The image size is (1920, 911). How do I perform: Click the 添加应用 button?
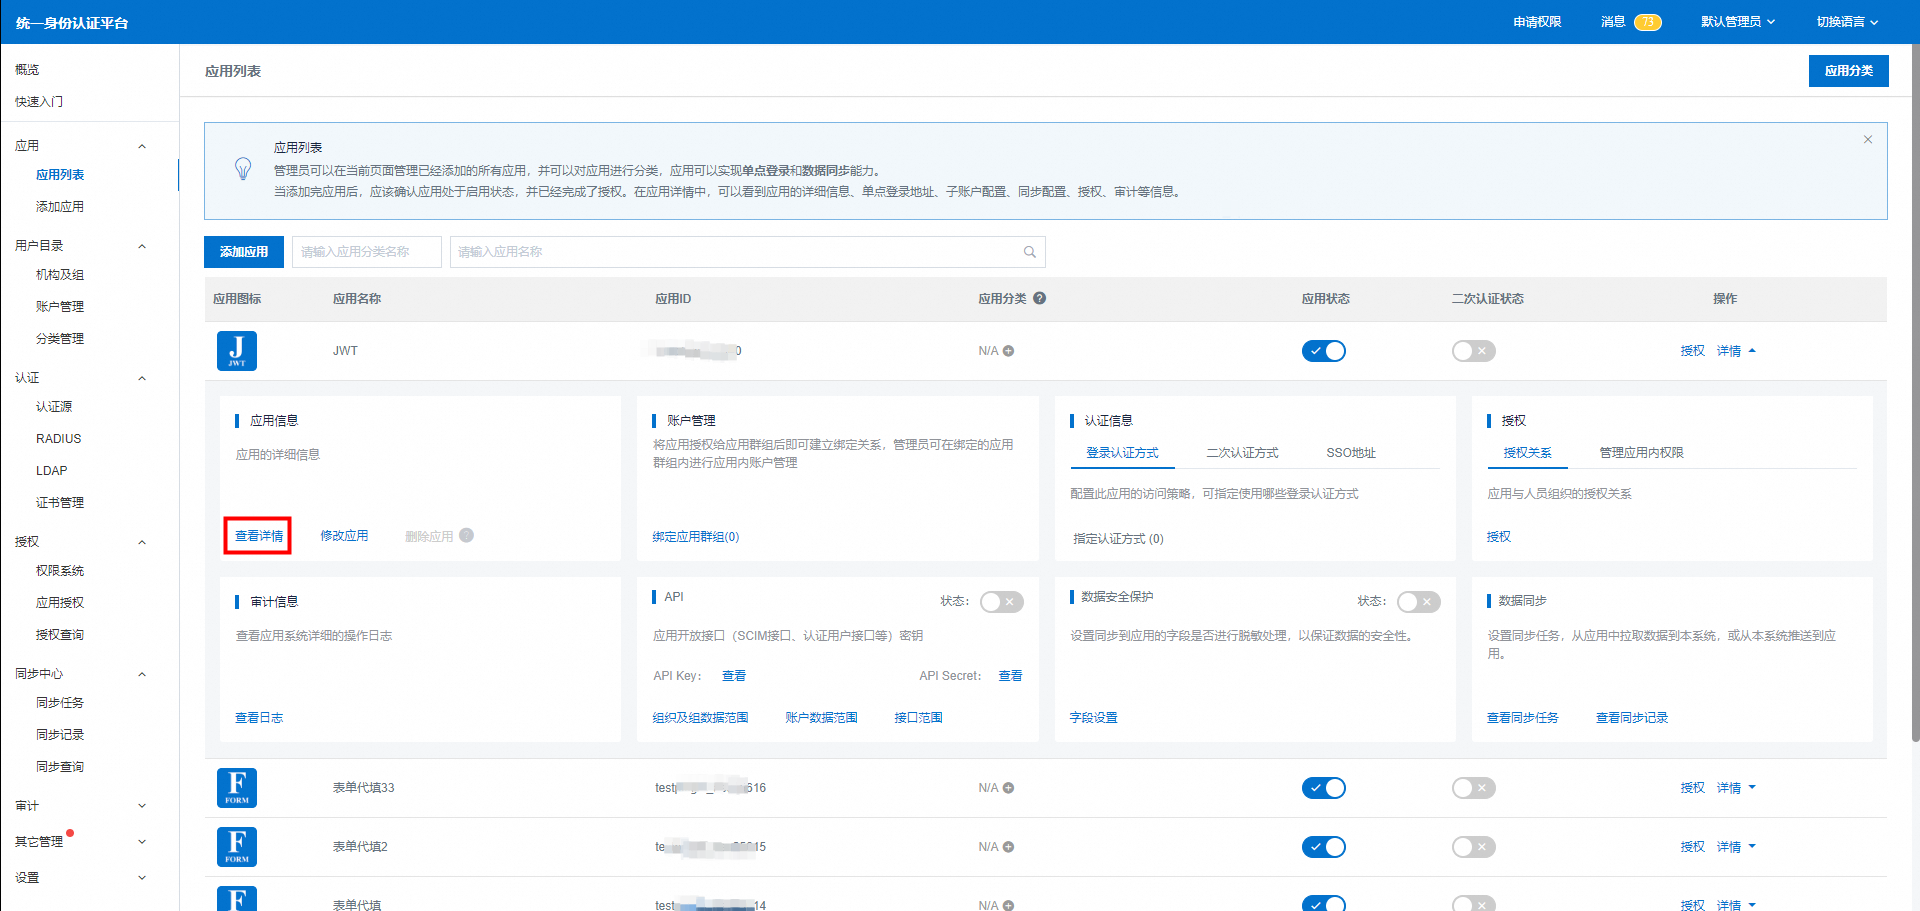[x=244, y=252]
